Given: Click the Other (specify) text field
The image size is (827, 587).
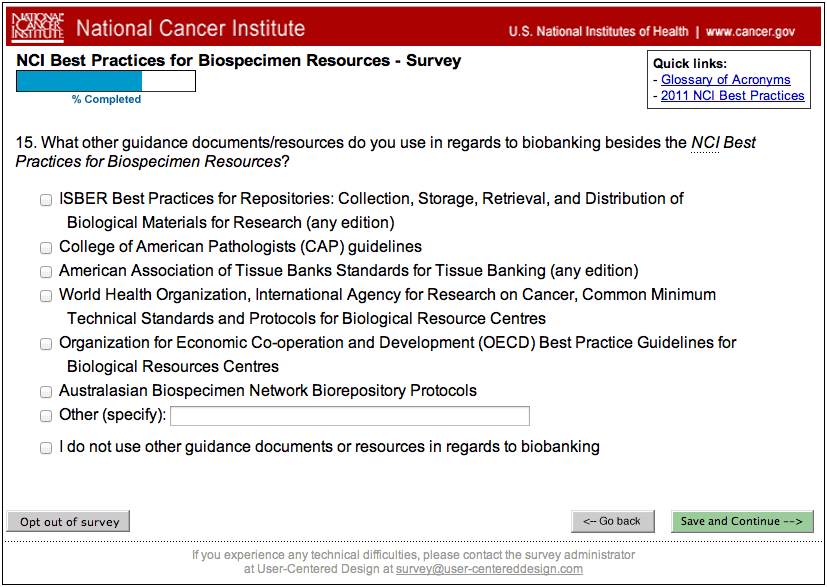Looking at the screenshot, I should (x=349, y=416).
